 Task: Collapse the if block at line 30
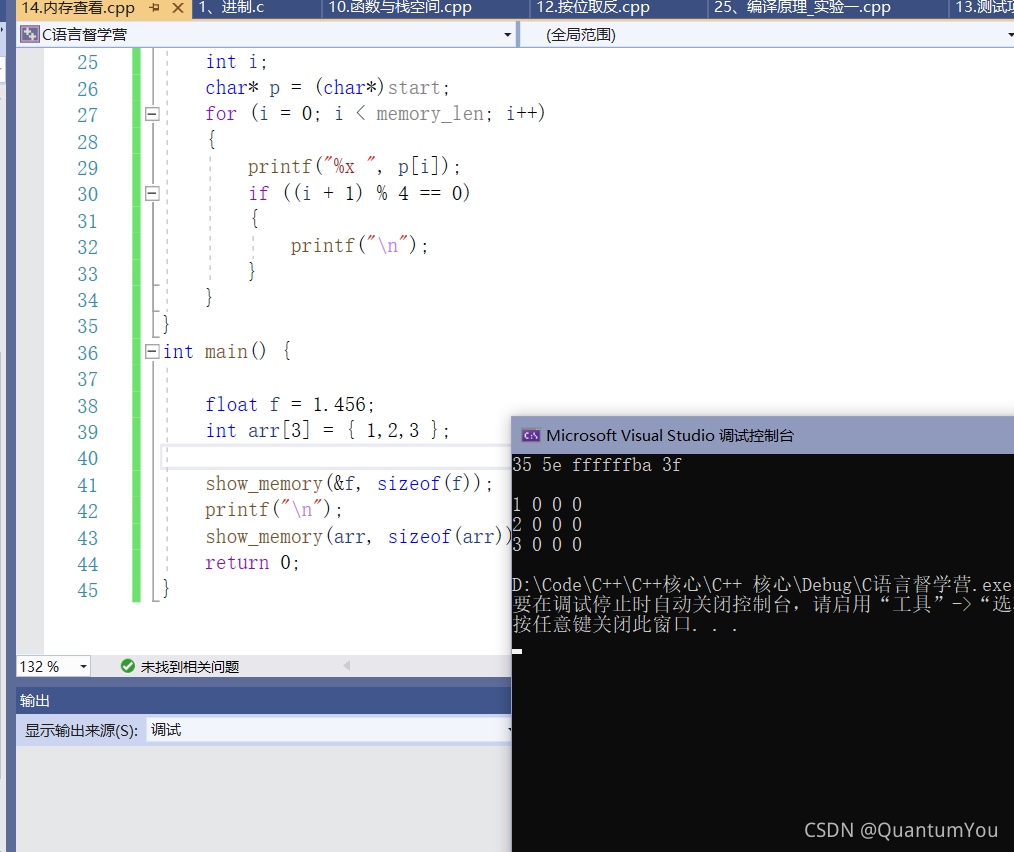(152, 193)
